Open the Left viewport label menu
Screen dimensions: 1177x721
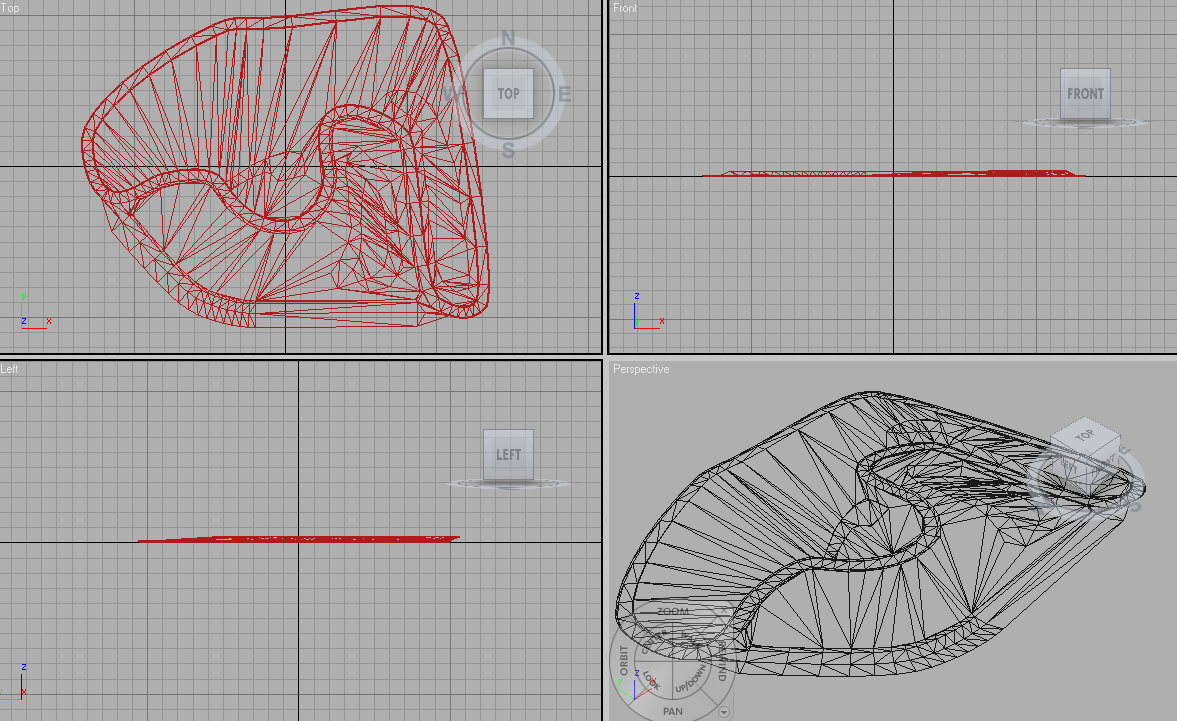point(9,369)
